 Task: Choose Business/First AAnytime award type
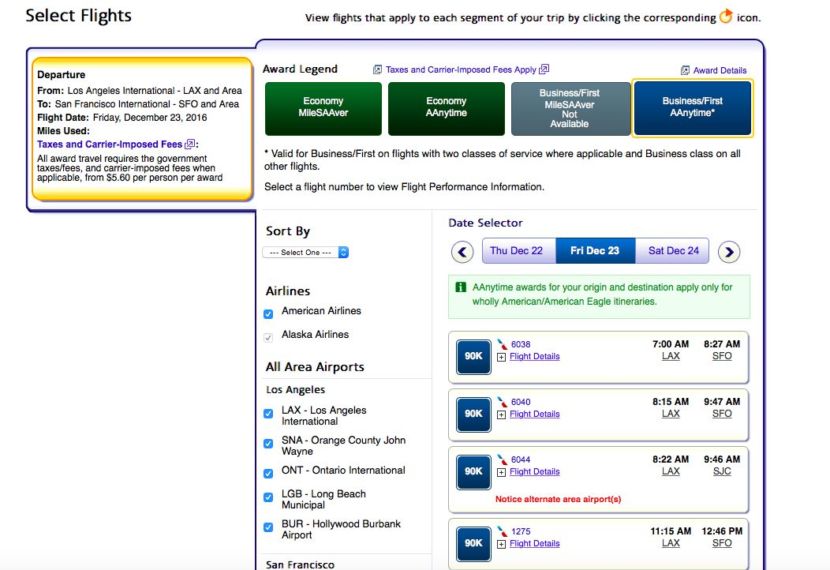(x=692, y=108)
